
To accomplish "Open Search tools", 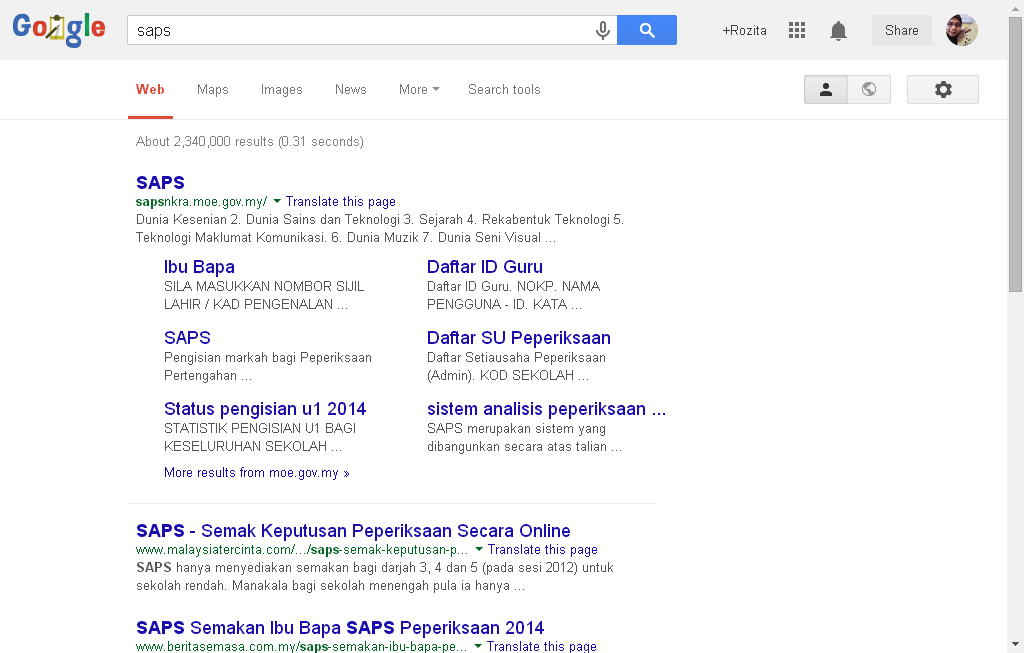I will tap(504, 89).
